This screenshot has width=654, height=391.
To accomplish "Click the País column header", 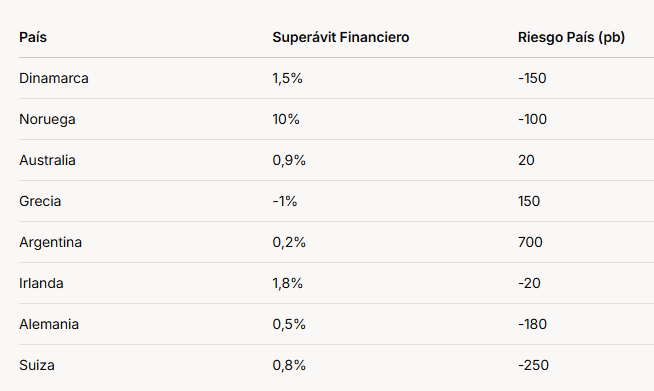I will (x=33, y=37).
